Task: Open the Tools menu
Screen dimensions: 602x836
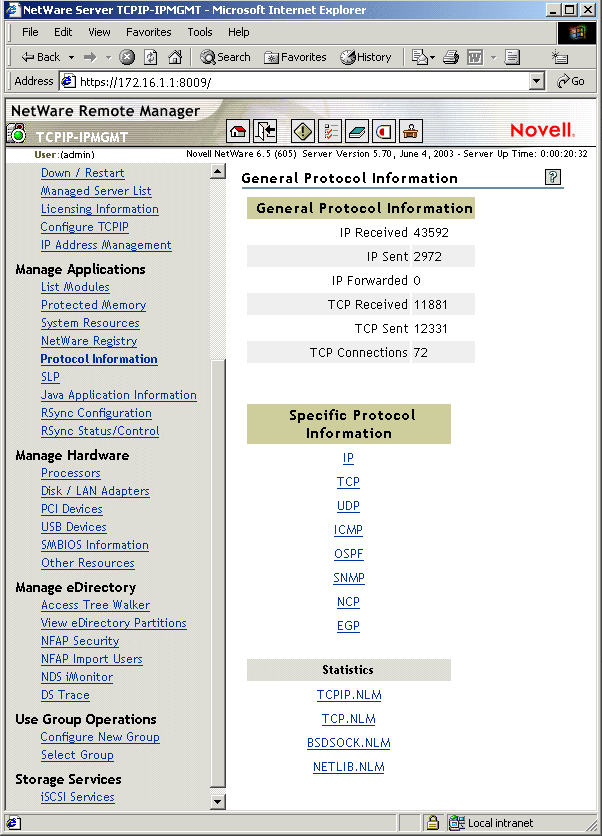Action: (200, 32)
